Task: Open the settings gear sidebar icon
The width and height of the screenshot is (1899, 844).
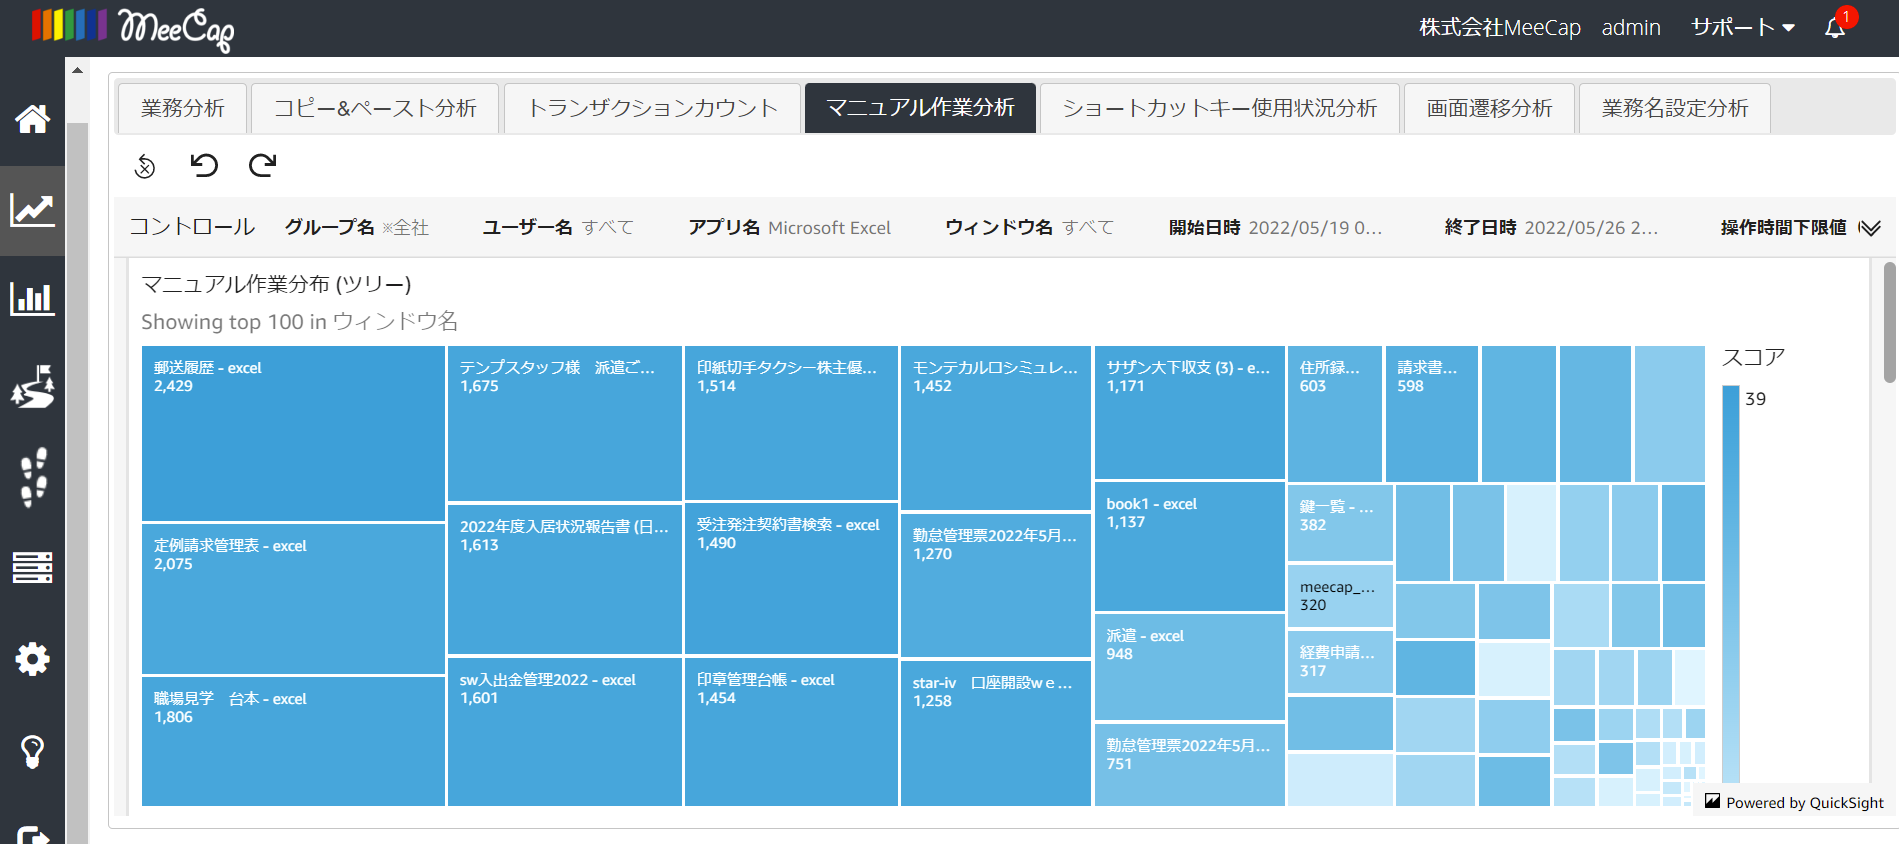Action: click(32, 659)
